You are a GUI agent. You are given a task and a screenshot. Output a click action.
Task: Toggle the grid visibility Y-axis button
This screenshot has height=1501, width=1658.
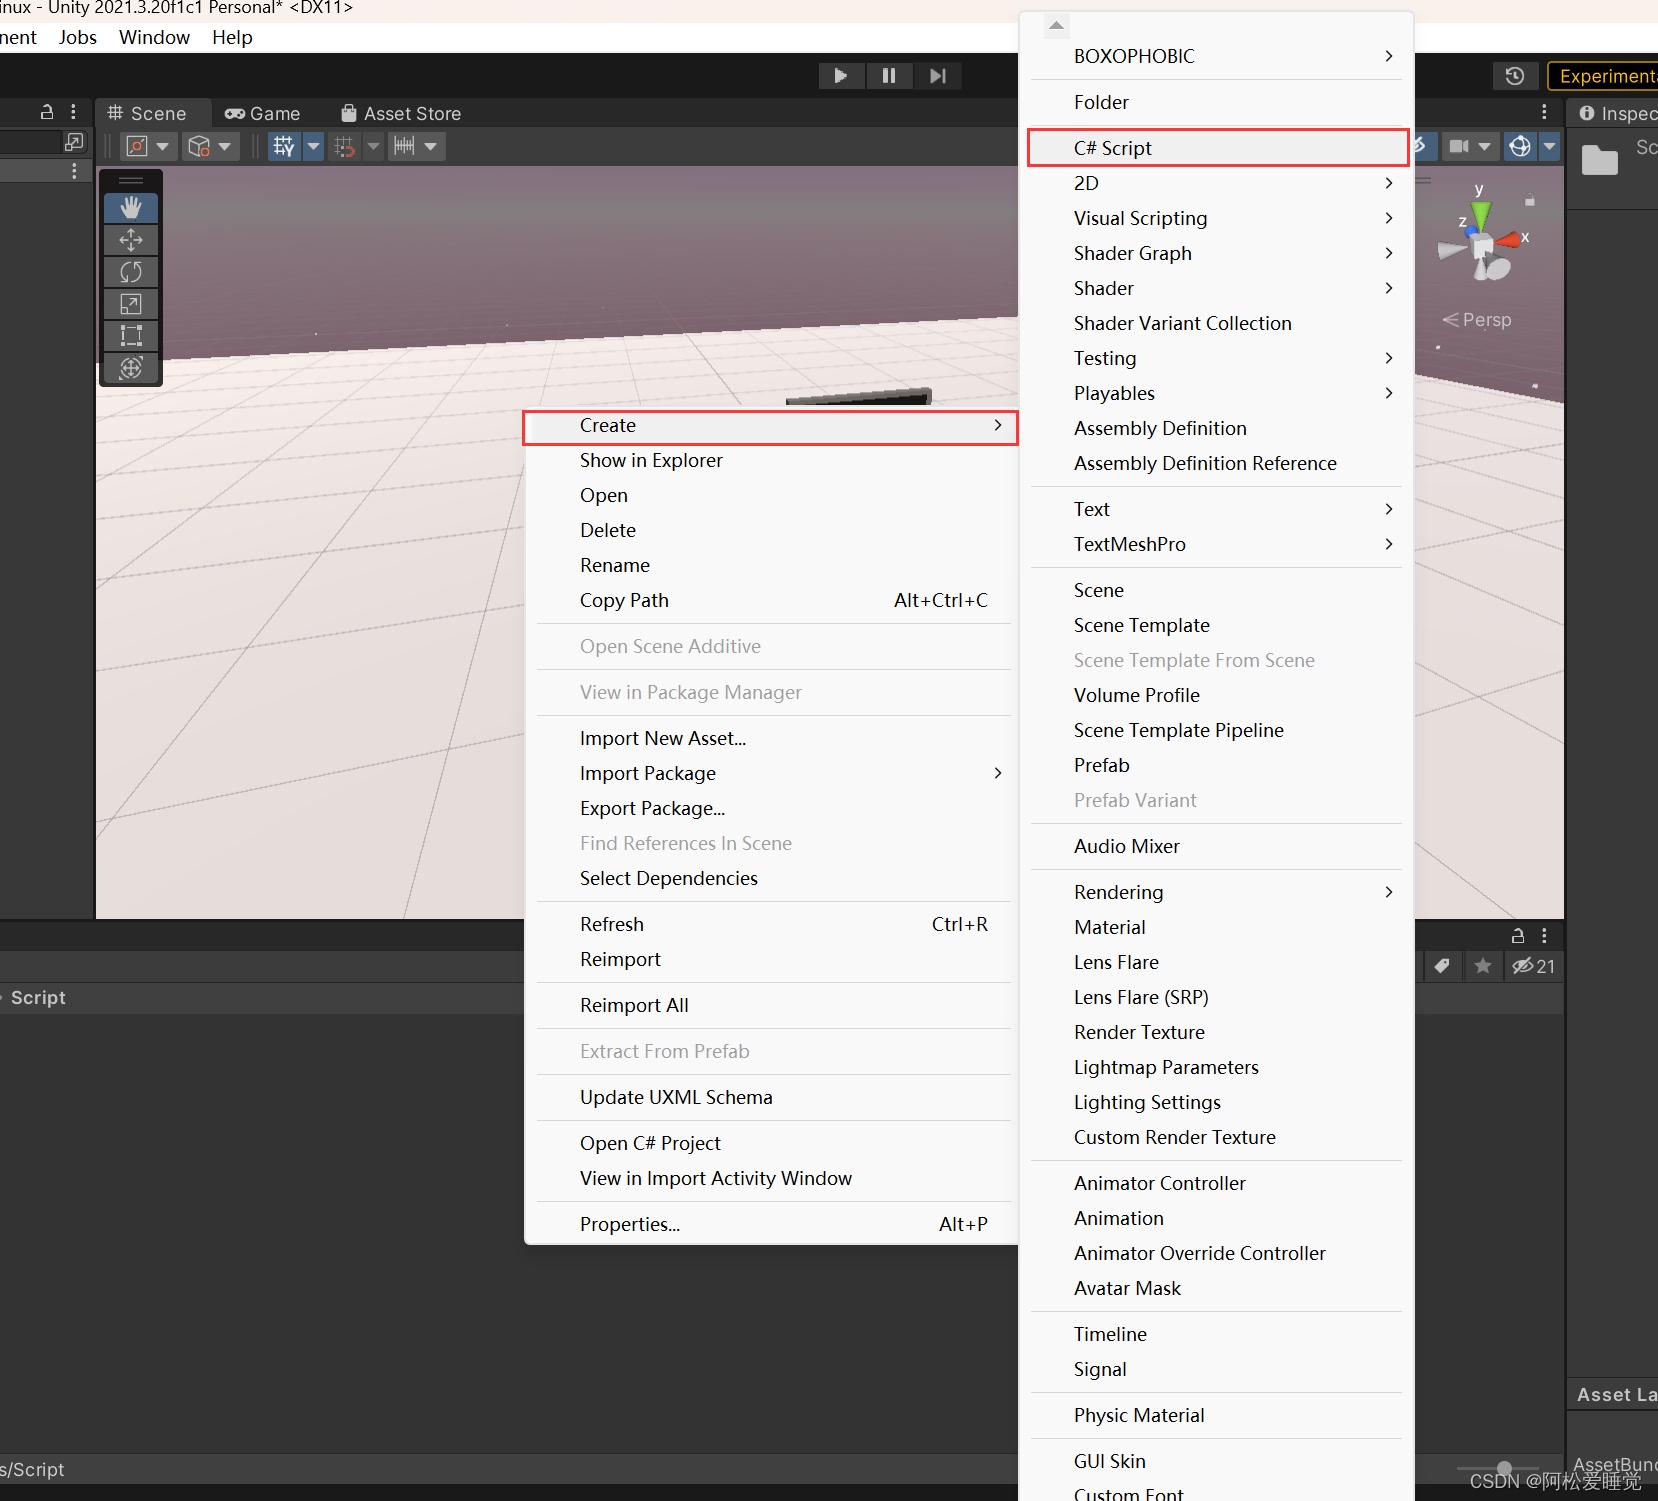click(285, 147)
